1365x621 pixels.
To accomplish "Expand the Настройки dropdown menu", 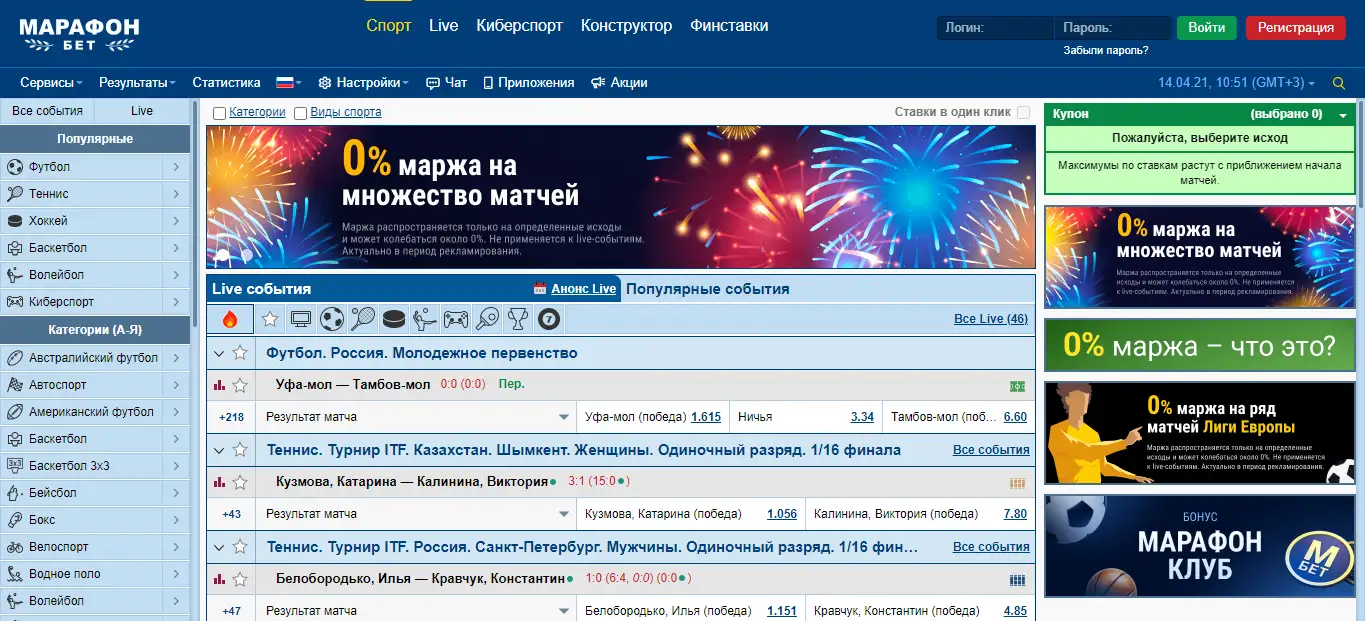I will tap(363, 83).
